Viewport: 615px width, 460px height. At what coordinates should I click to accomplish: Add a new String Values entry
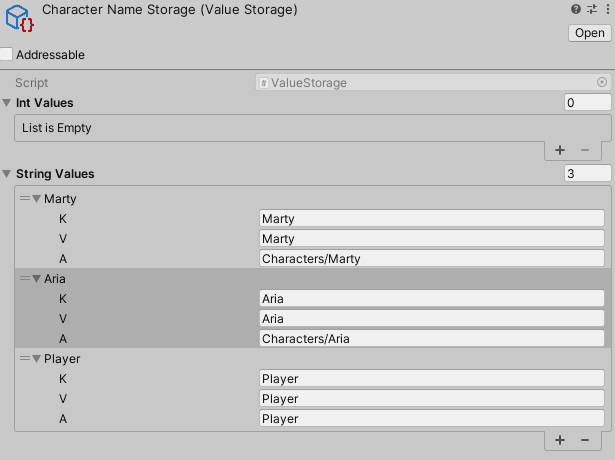[560, 440]
